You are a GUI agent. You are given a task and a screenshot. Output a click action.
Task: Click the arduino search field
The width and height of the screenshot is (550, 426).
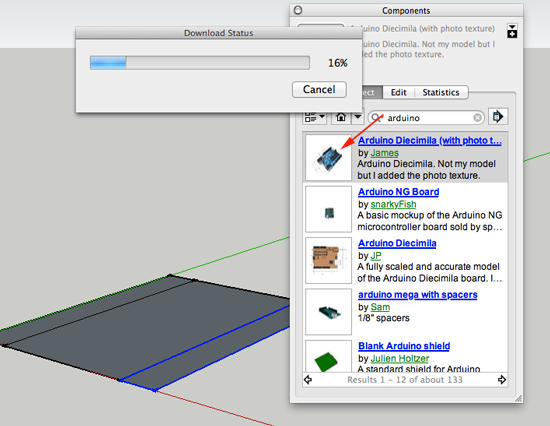tap(426, 118)
